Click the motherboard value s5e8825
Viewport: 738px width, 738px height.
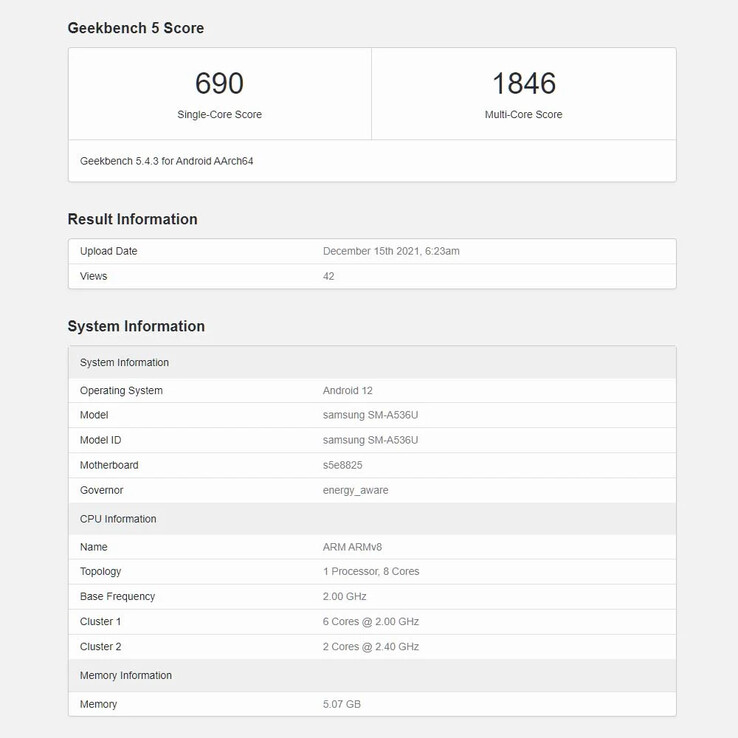(x=343, y=465)
